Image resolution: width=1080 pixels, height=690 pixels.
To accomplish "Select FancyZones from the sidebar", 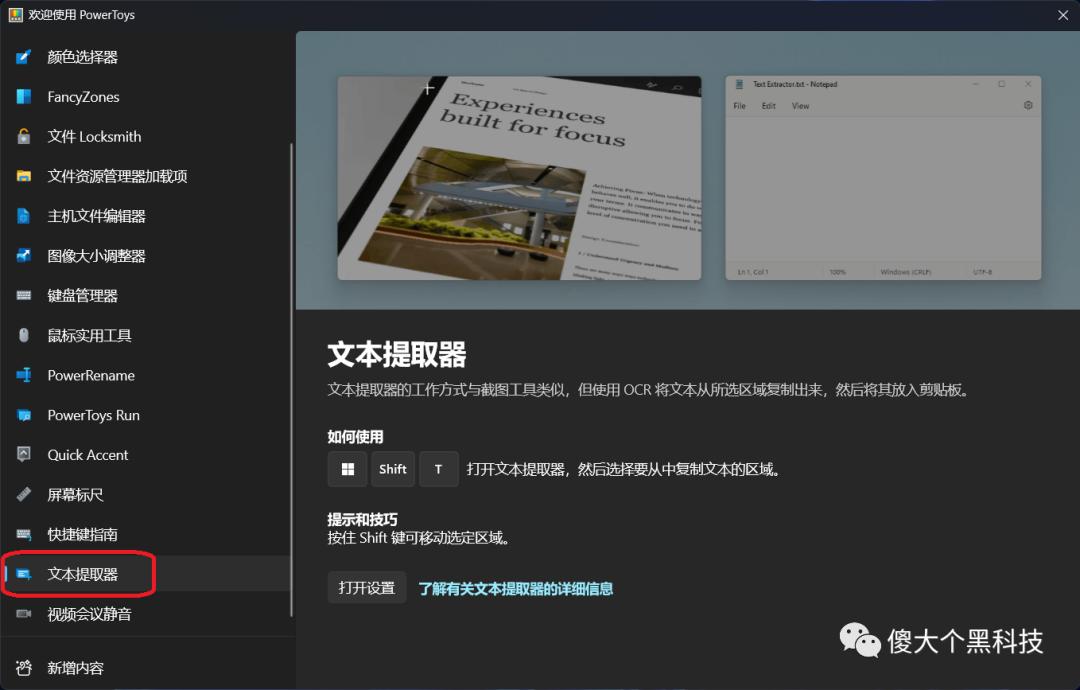I will [x=80, y=96].
